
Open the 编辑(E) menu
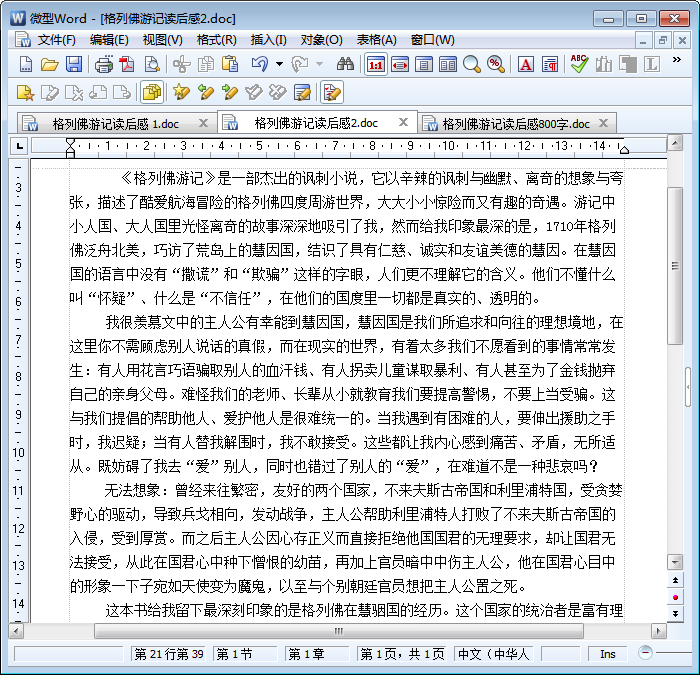[109, 40]
